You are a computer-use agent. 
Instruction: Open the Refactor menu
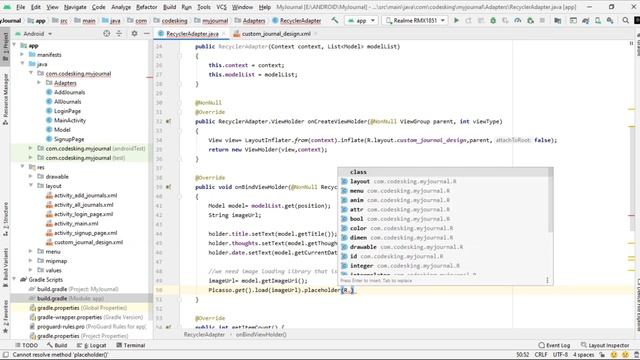(146, 7)
